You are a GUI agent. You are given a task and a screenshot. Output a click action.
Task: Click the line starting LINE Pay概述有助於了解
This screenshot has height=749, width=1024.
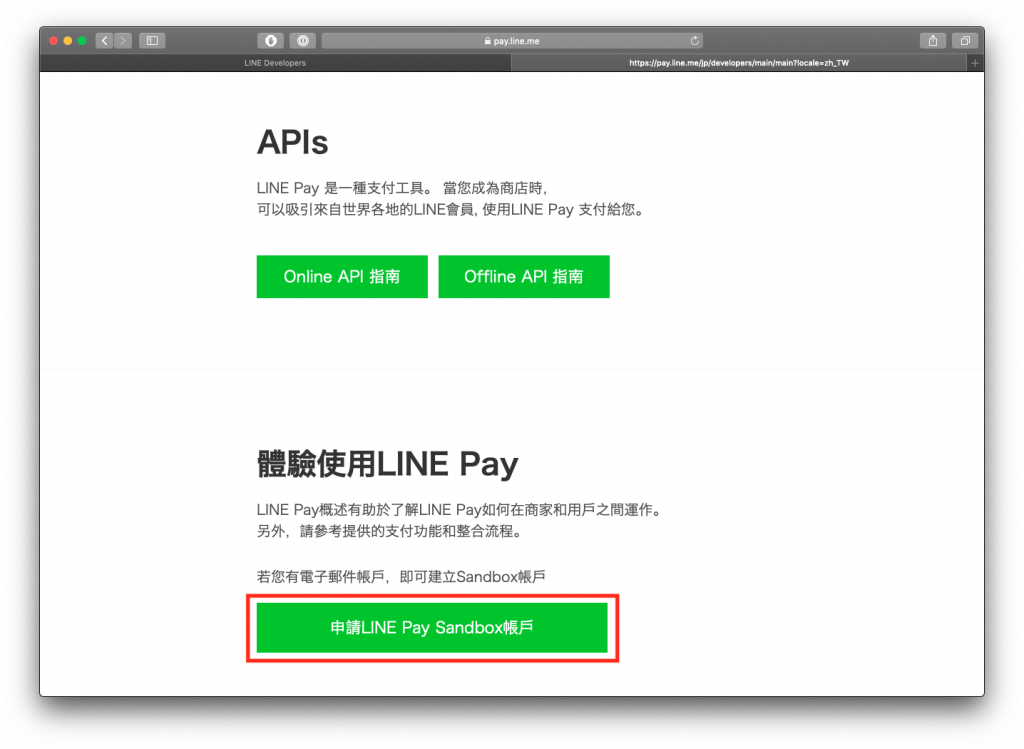(459, 510)
